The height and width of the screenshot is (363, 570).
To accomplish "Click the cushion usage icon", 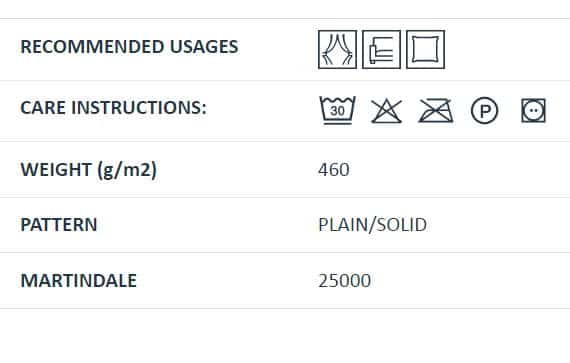I will (x=425, y=49).
